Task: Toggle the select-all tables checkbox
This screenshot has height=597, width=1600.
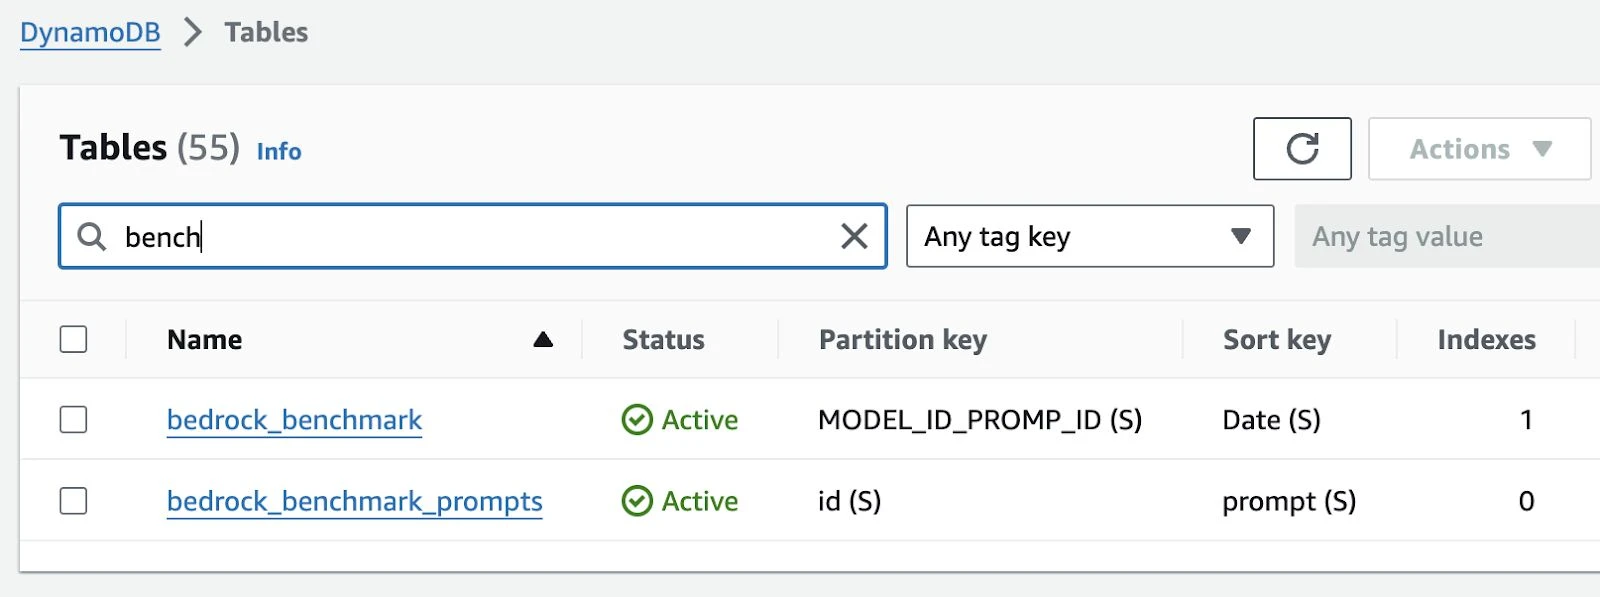Action: [x=73, y=339]
